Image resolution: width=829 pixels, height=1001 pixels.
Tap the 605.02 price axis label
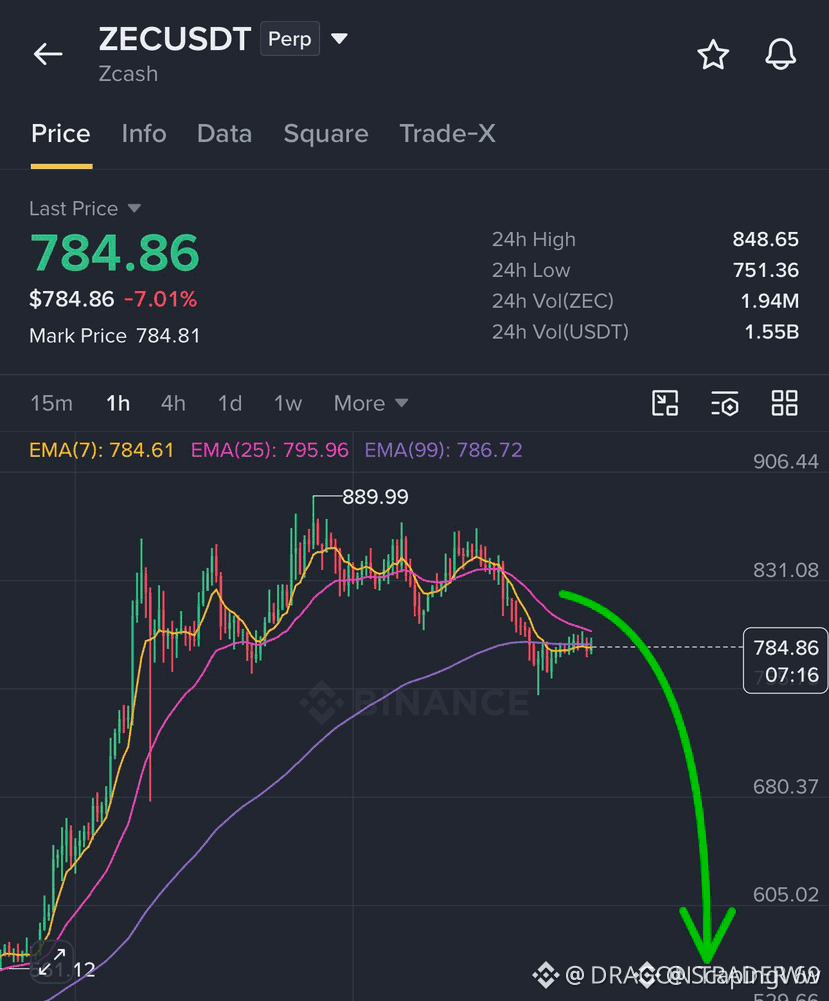point(786,894)
